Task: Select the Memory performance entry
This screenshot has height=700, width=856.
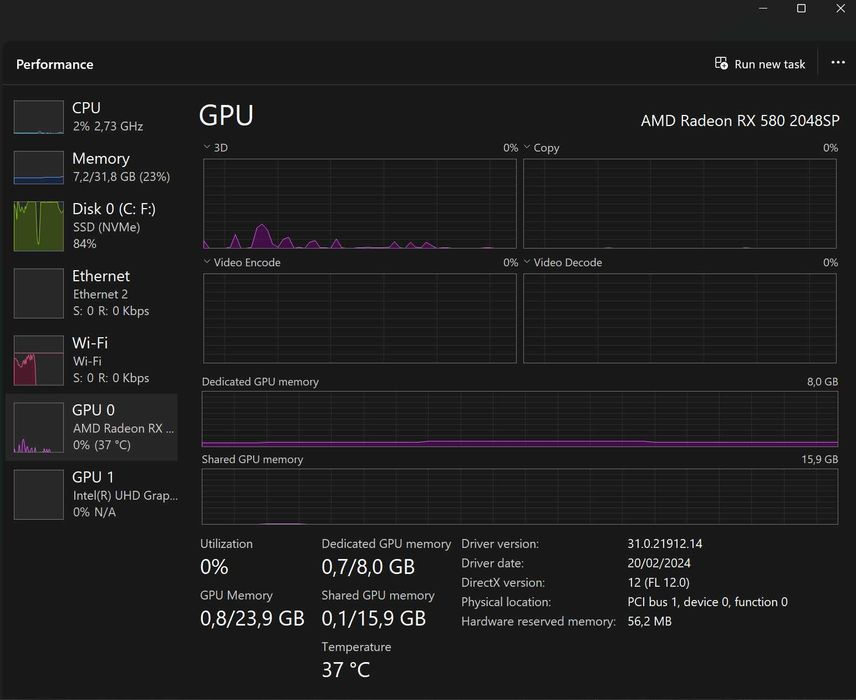Action: point(91,167)
